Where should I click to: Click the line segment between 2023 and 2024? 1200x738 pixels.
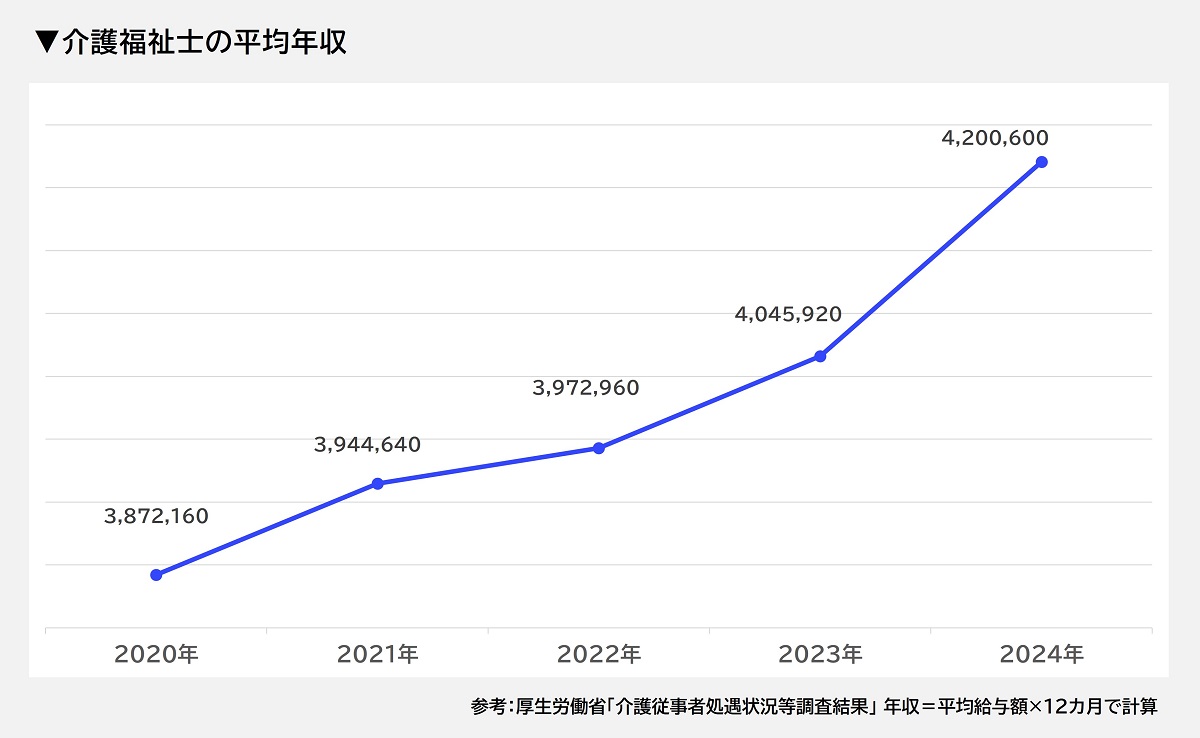pos(930,257)
